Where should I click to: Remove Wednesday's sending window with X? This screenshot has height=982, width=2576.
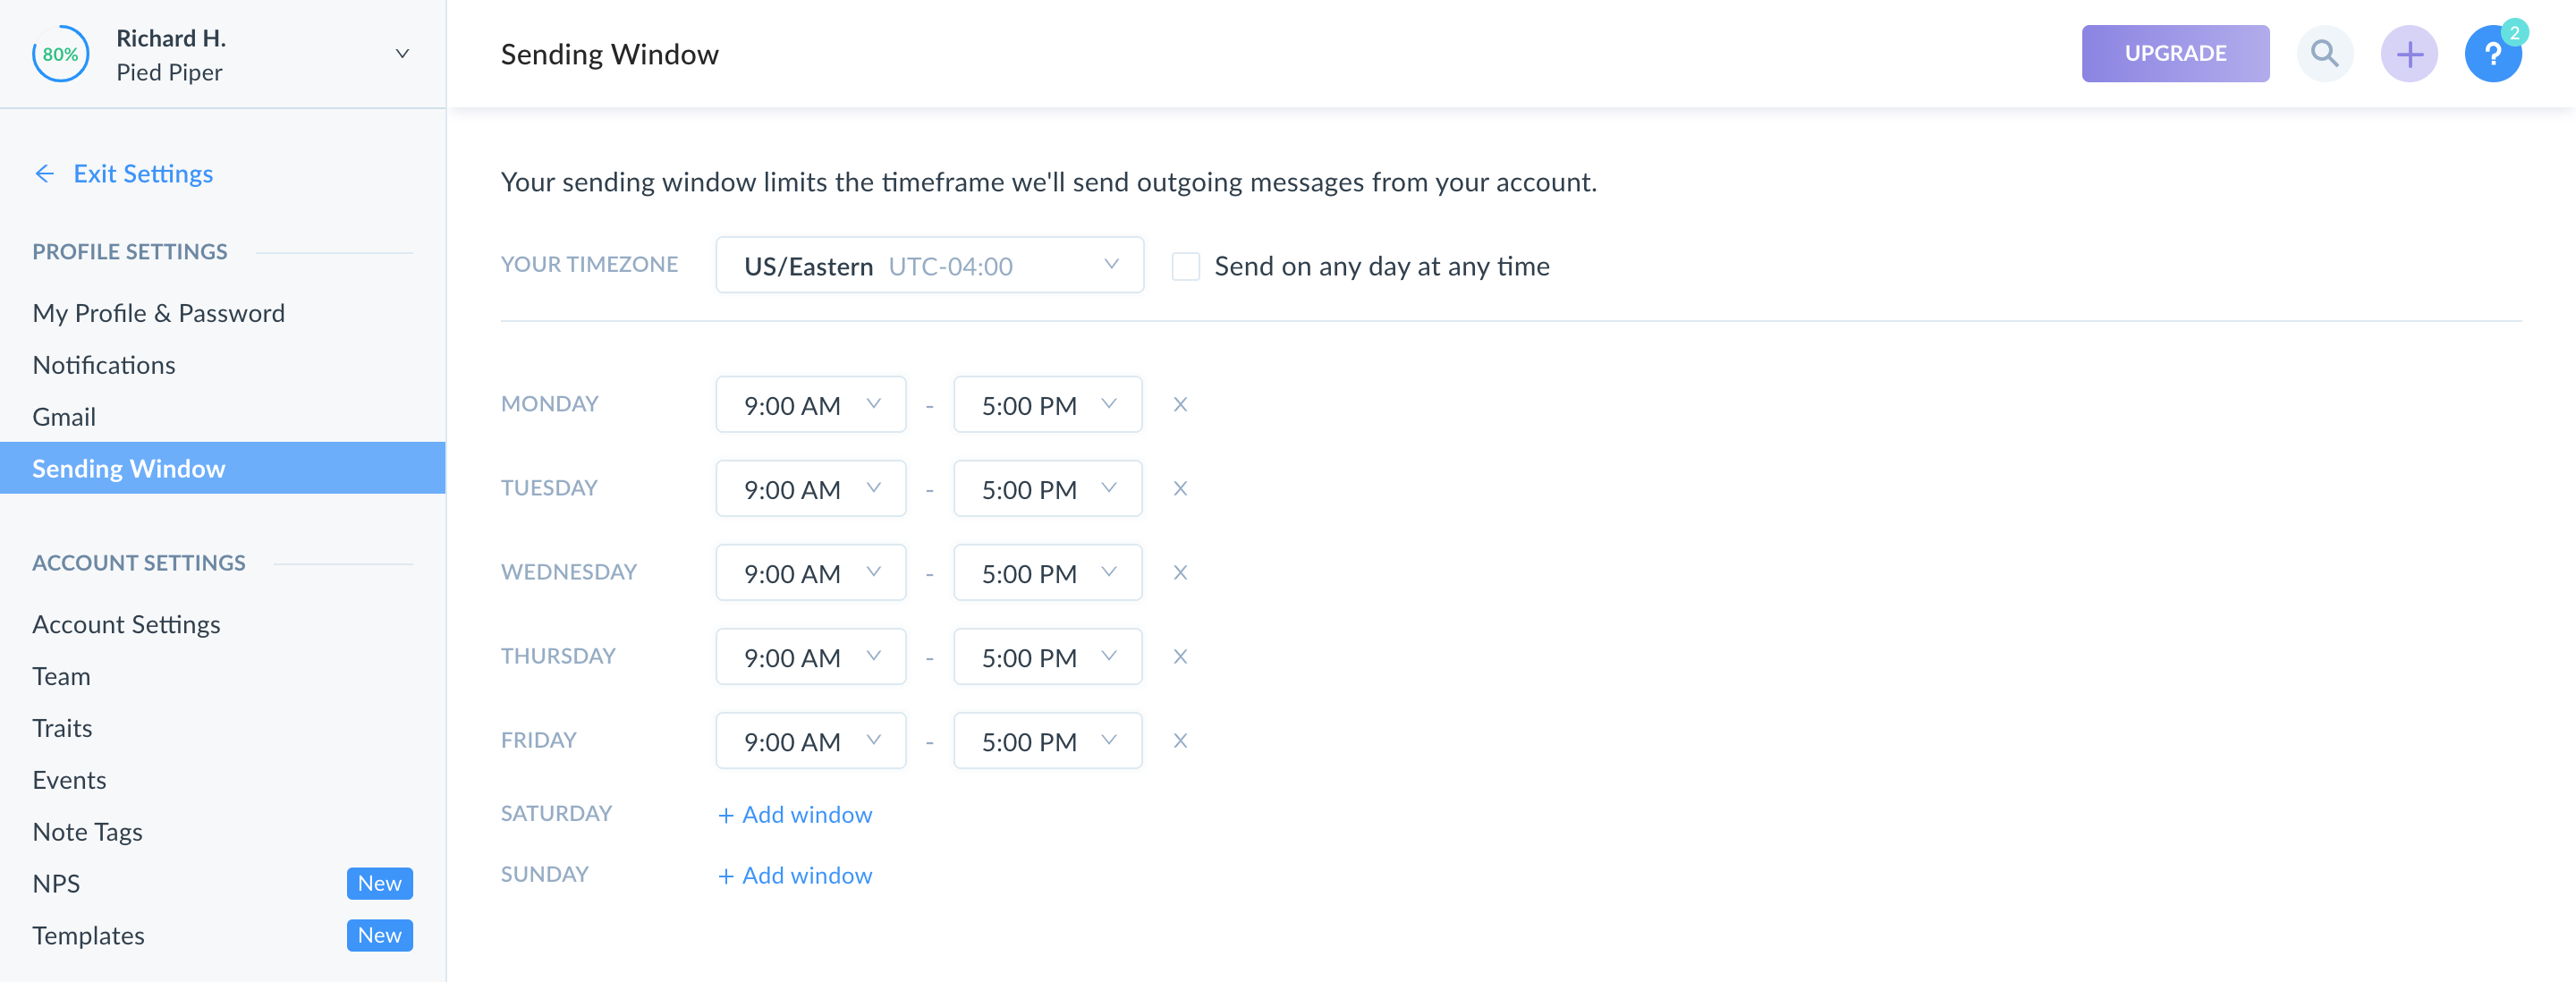pos(1180,573)
